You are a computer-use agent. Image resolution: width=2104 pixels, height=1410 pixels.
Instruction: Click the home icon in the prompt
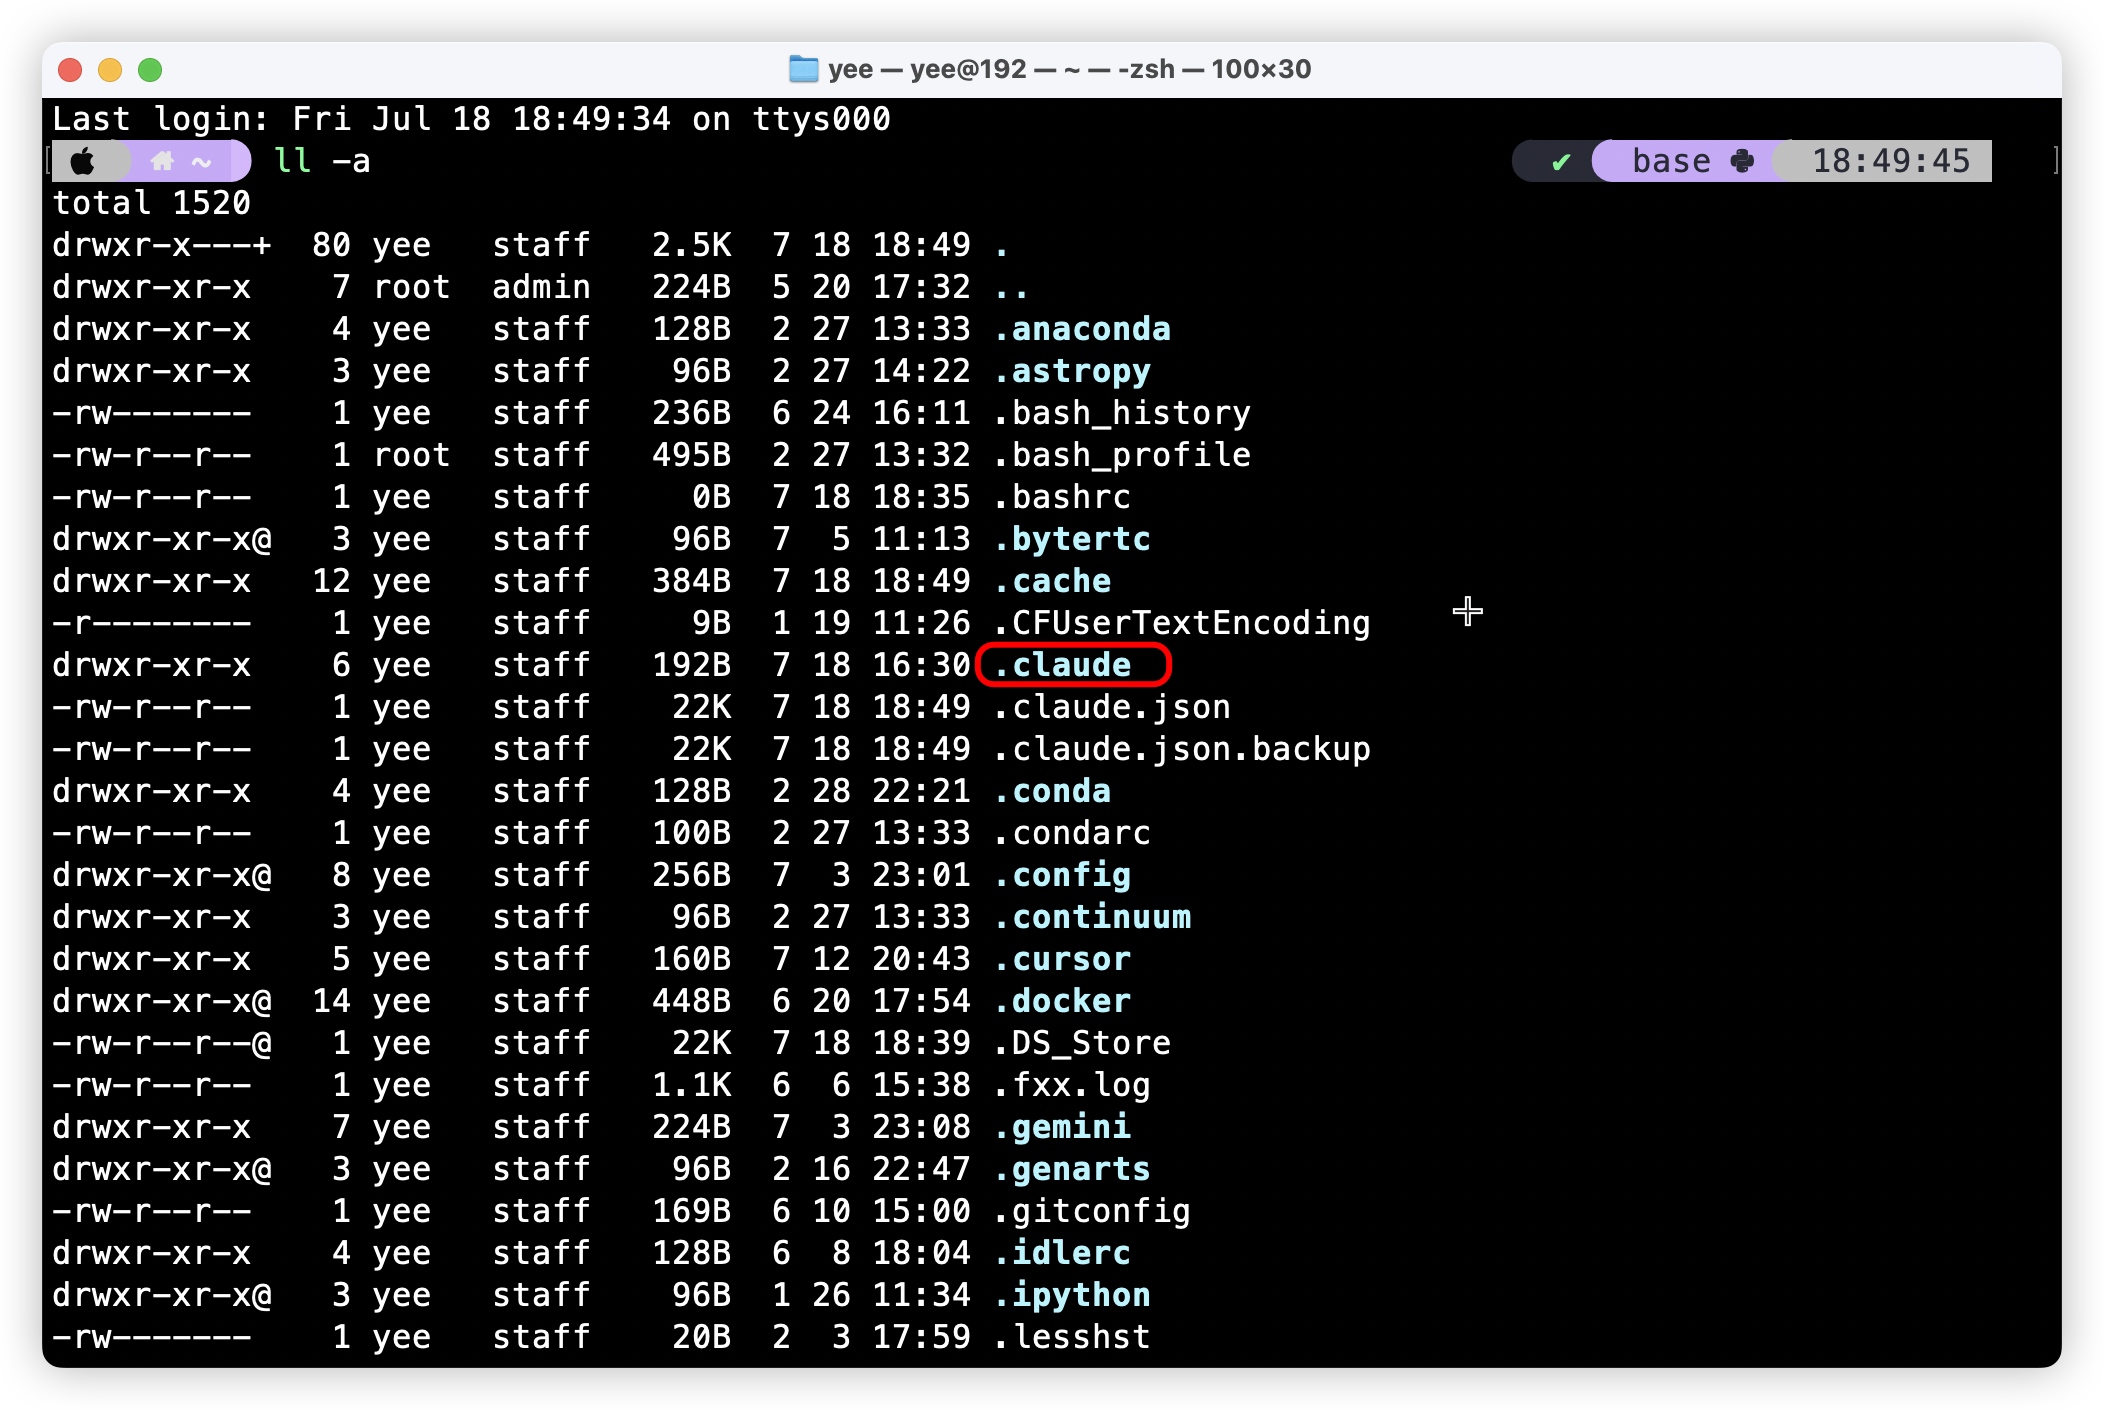[162, 161]
